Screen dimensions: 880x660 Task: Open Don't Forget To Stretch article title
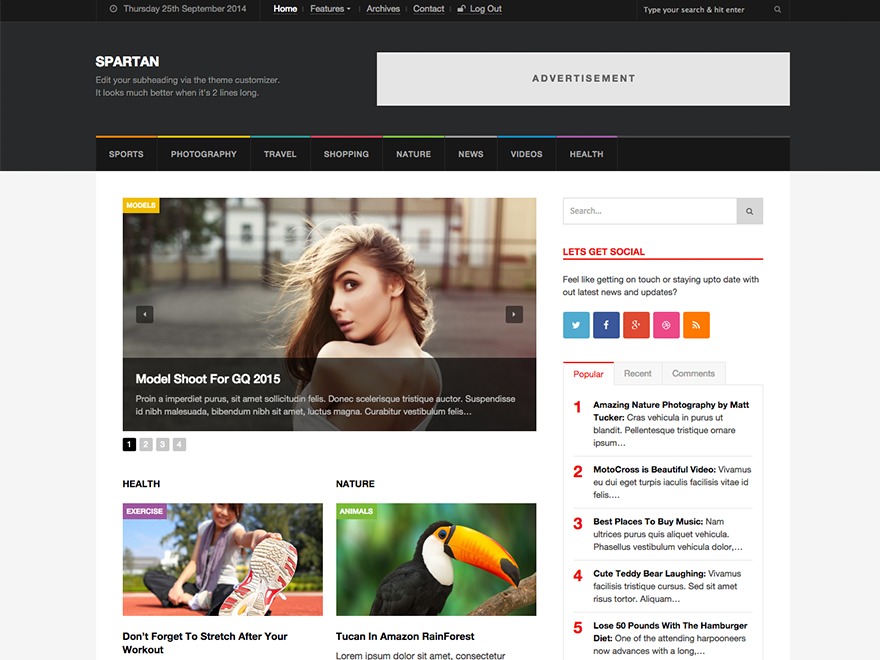[205, 643]
